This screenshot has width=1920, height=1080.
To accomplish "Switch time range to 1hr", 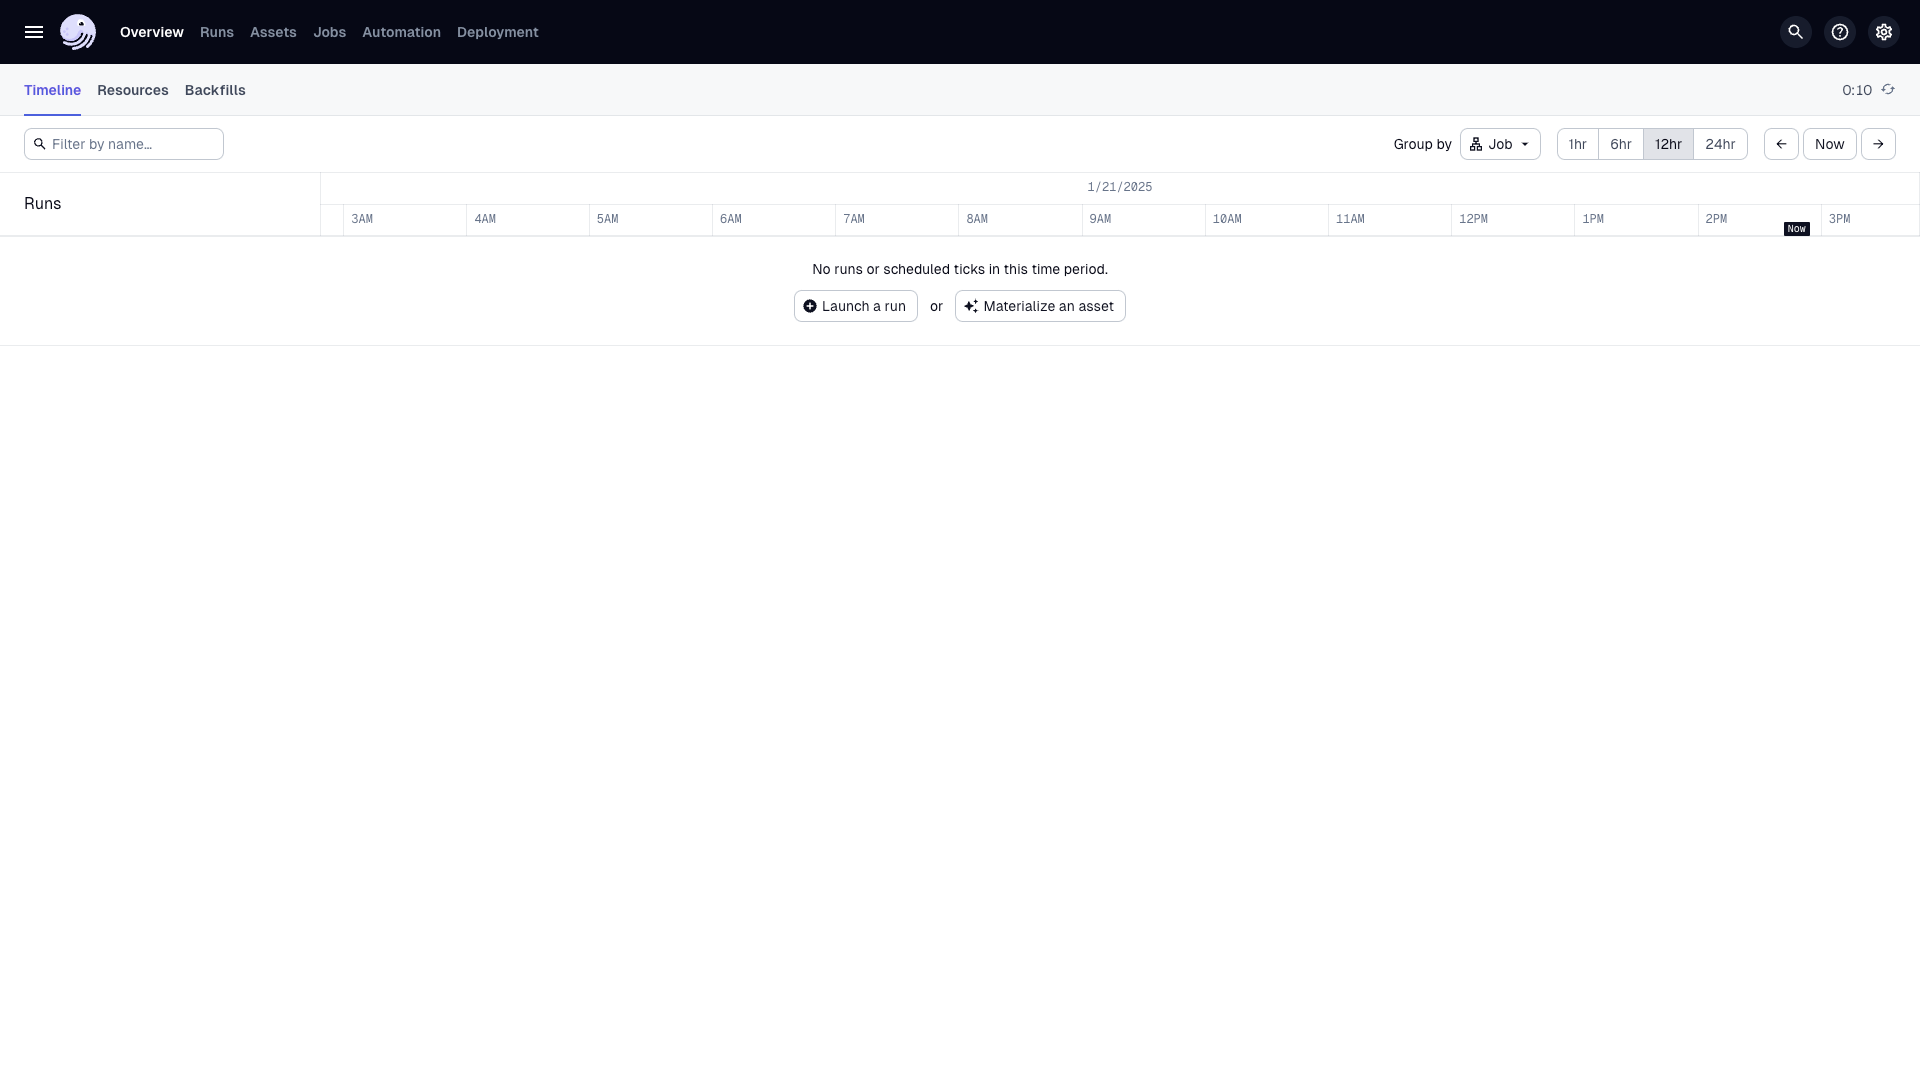I will point(1577,144).
